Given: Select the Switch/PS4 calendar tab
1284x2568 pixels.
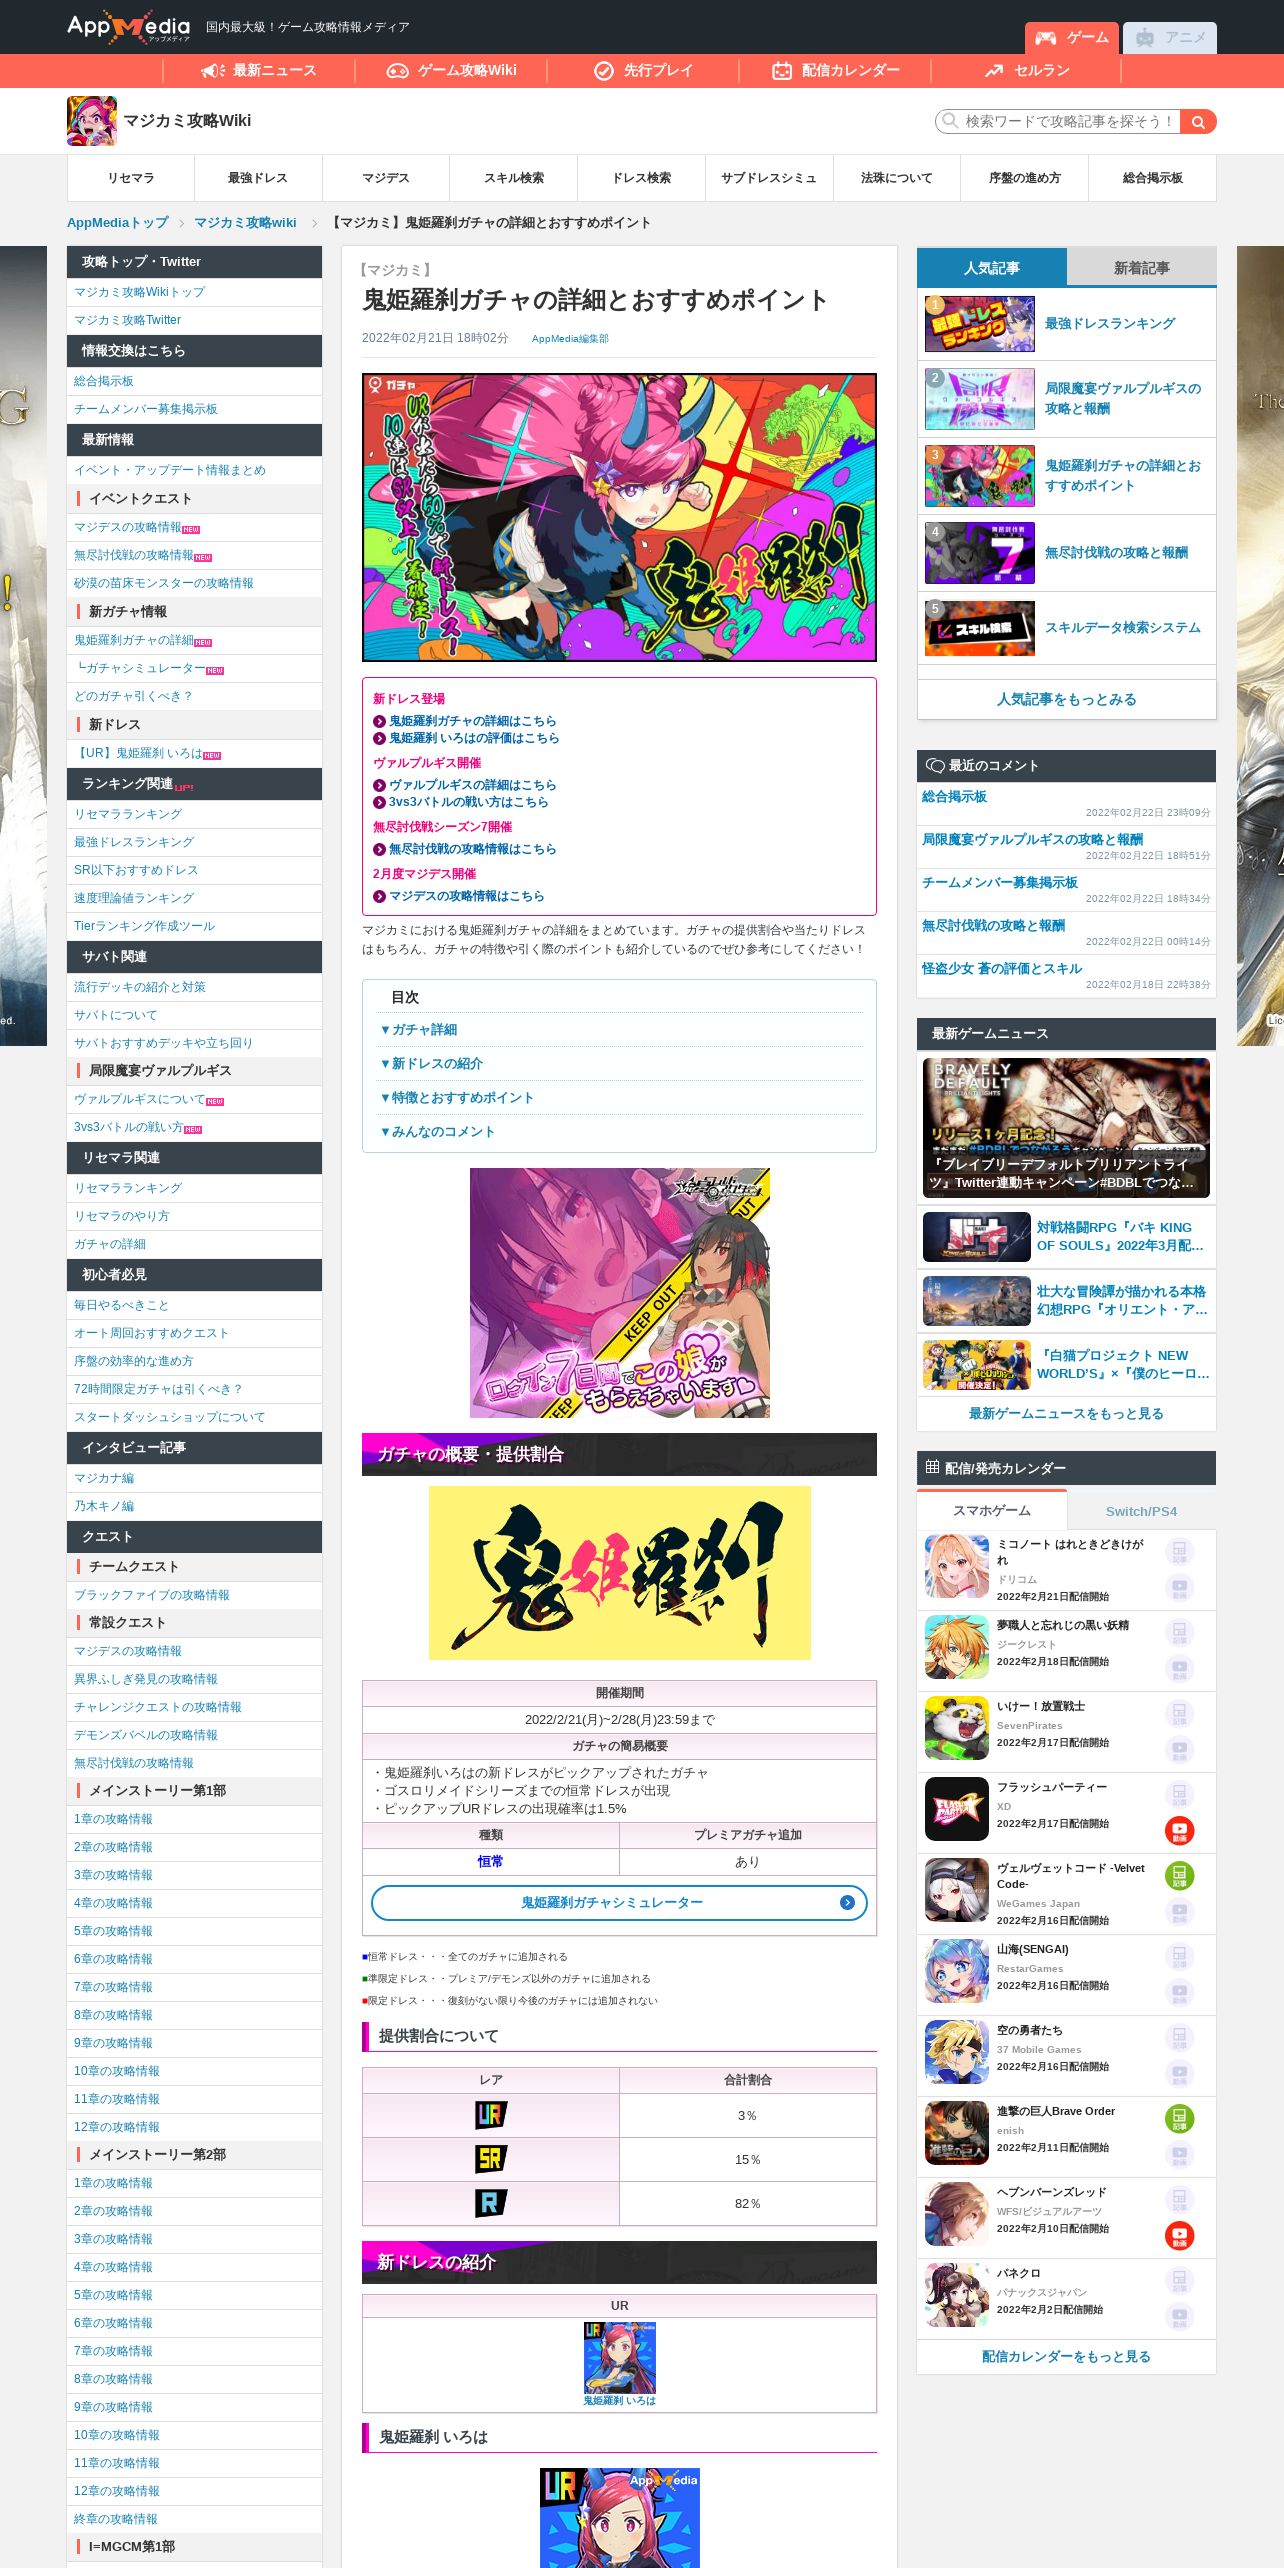Looking at the screenshot, I should pos(1141,1511).
